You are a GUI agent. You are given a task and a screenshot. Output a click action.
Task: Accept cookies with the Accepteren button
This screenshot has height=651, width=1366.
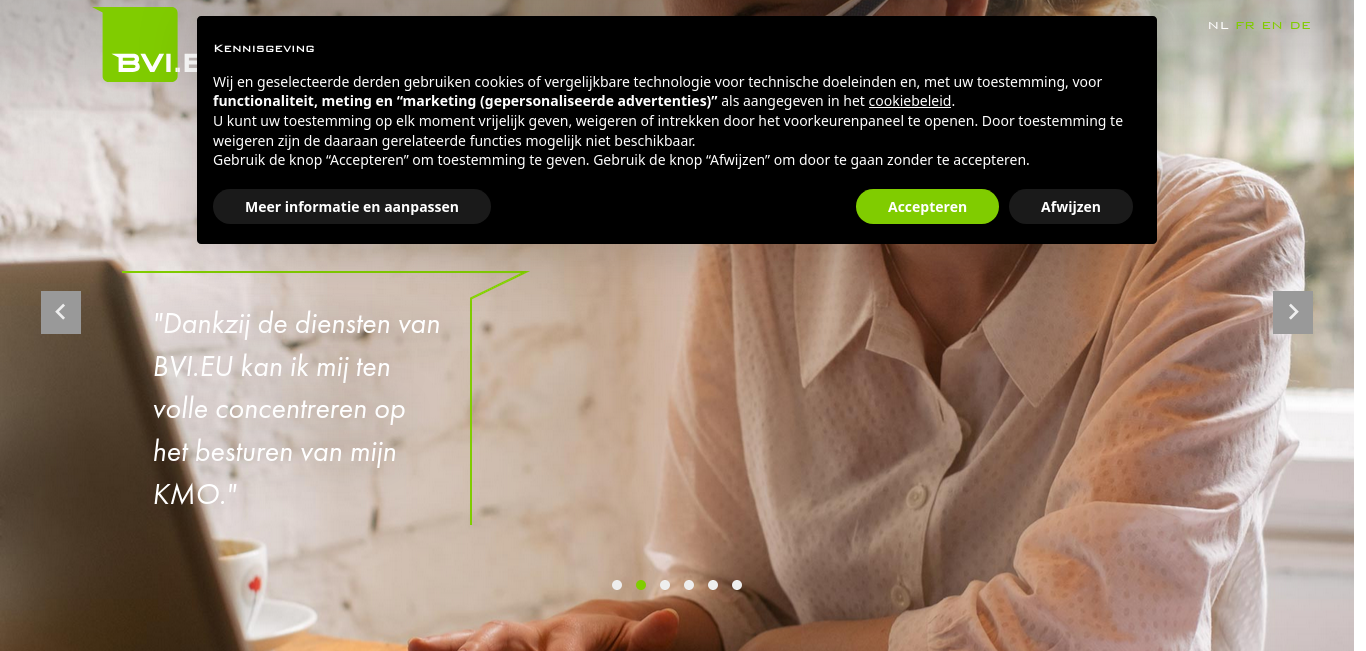pyautogui.click(x=927, y=207)
